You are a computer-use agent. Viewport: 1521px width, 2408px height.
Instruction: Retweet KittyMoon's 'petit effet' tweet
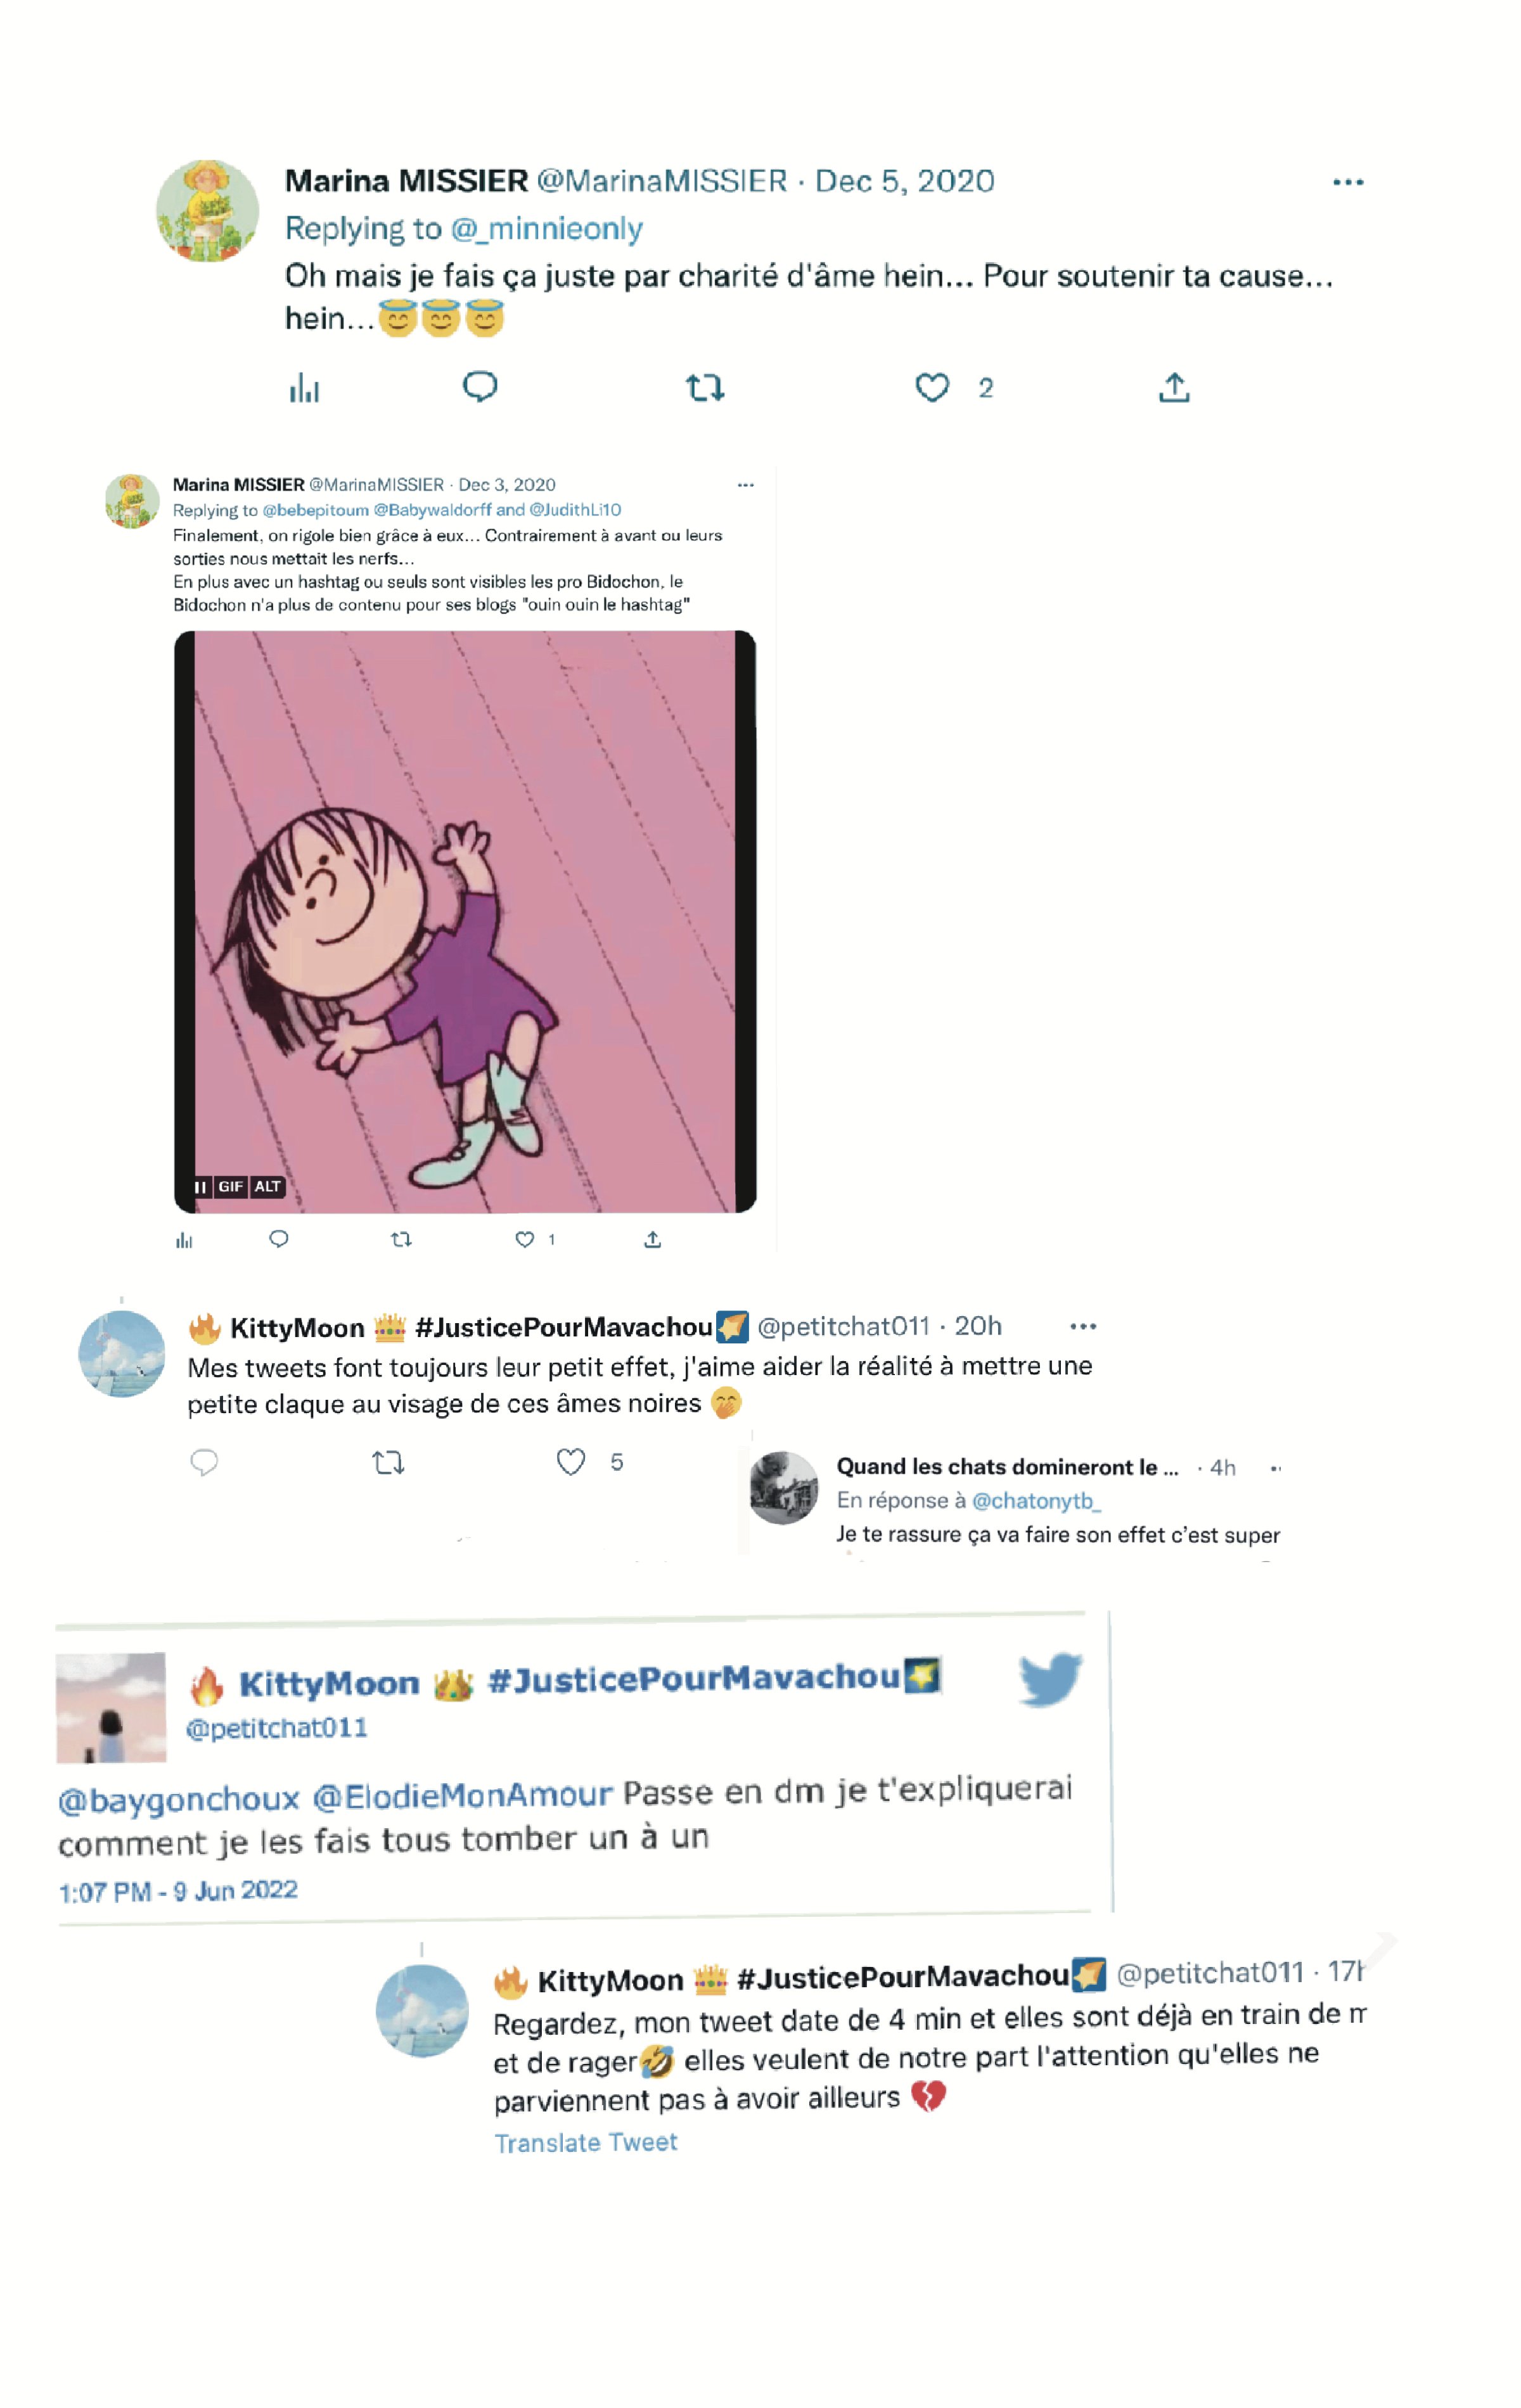tap(388, 1463)
